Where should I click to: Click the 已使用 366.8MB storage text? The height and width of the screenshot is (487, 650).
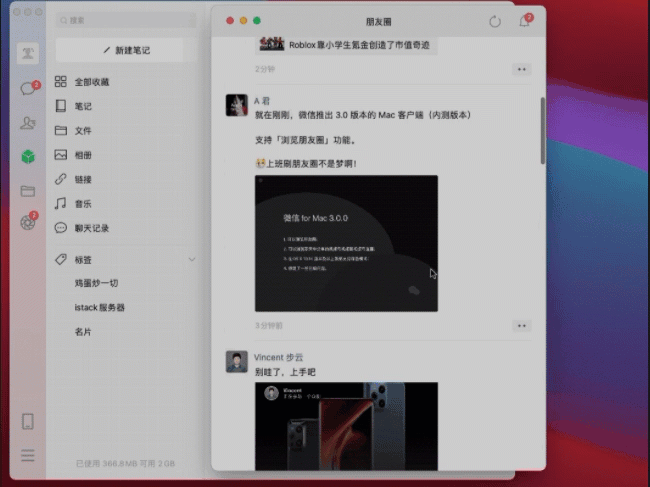126,463
